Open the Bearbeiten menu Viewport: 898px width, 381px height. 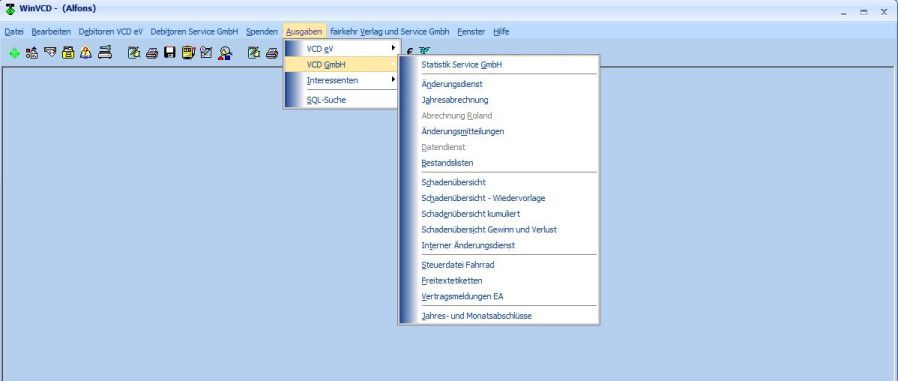[51, 32]
